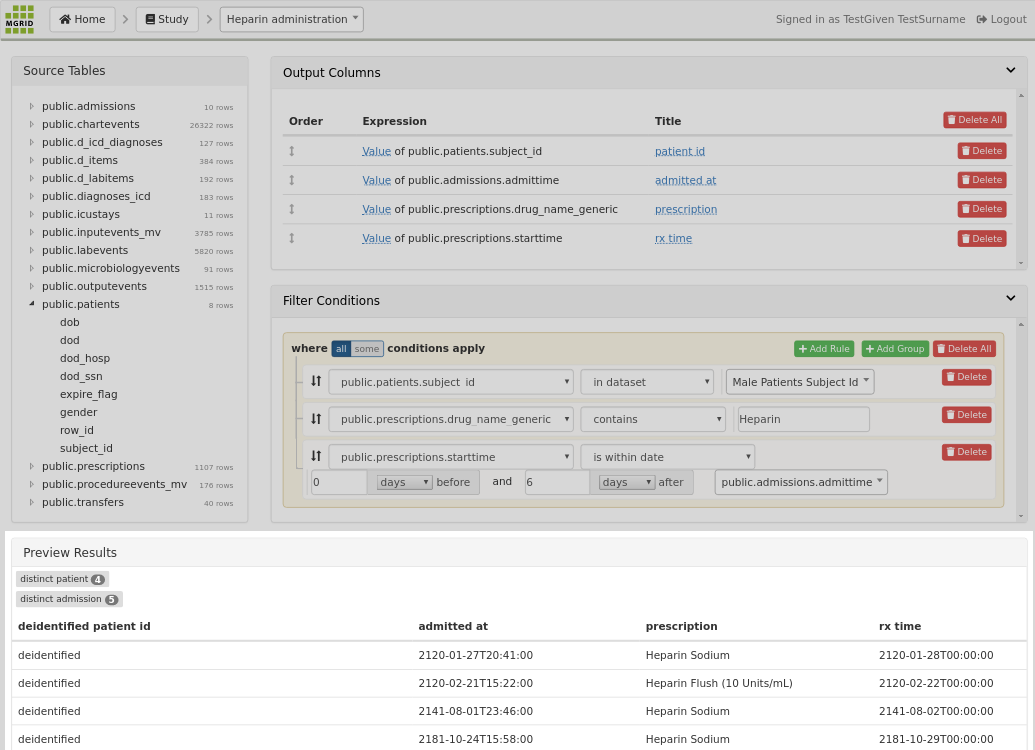The width and height of the screenshot is (1035, 750).
Task: Click the Heparin value input field
Action: [x=803, y=419]
